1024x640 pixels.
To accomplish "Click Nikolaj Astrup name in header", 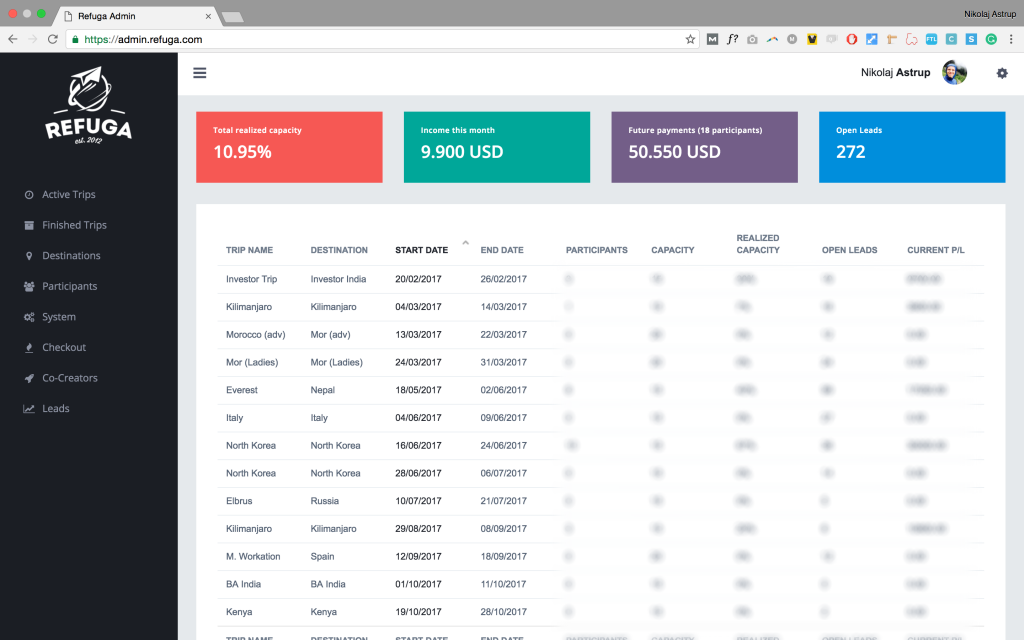I will point(895,72).
